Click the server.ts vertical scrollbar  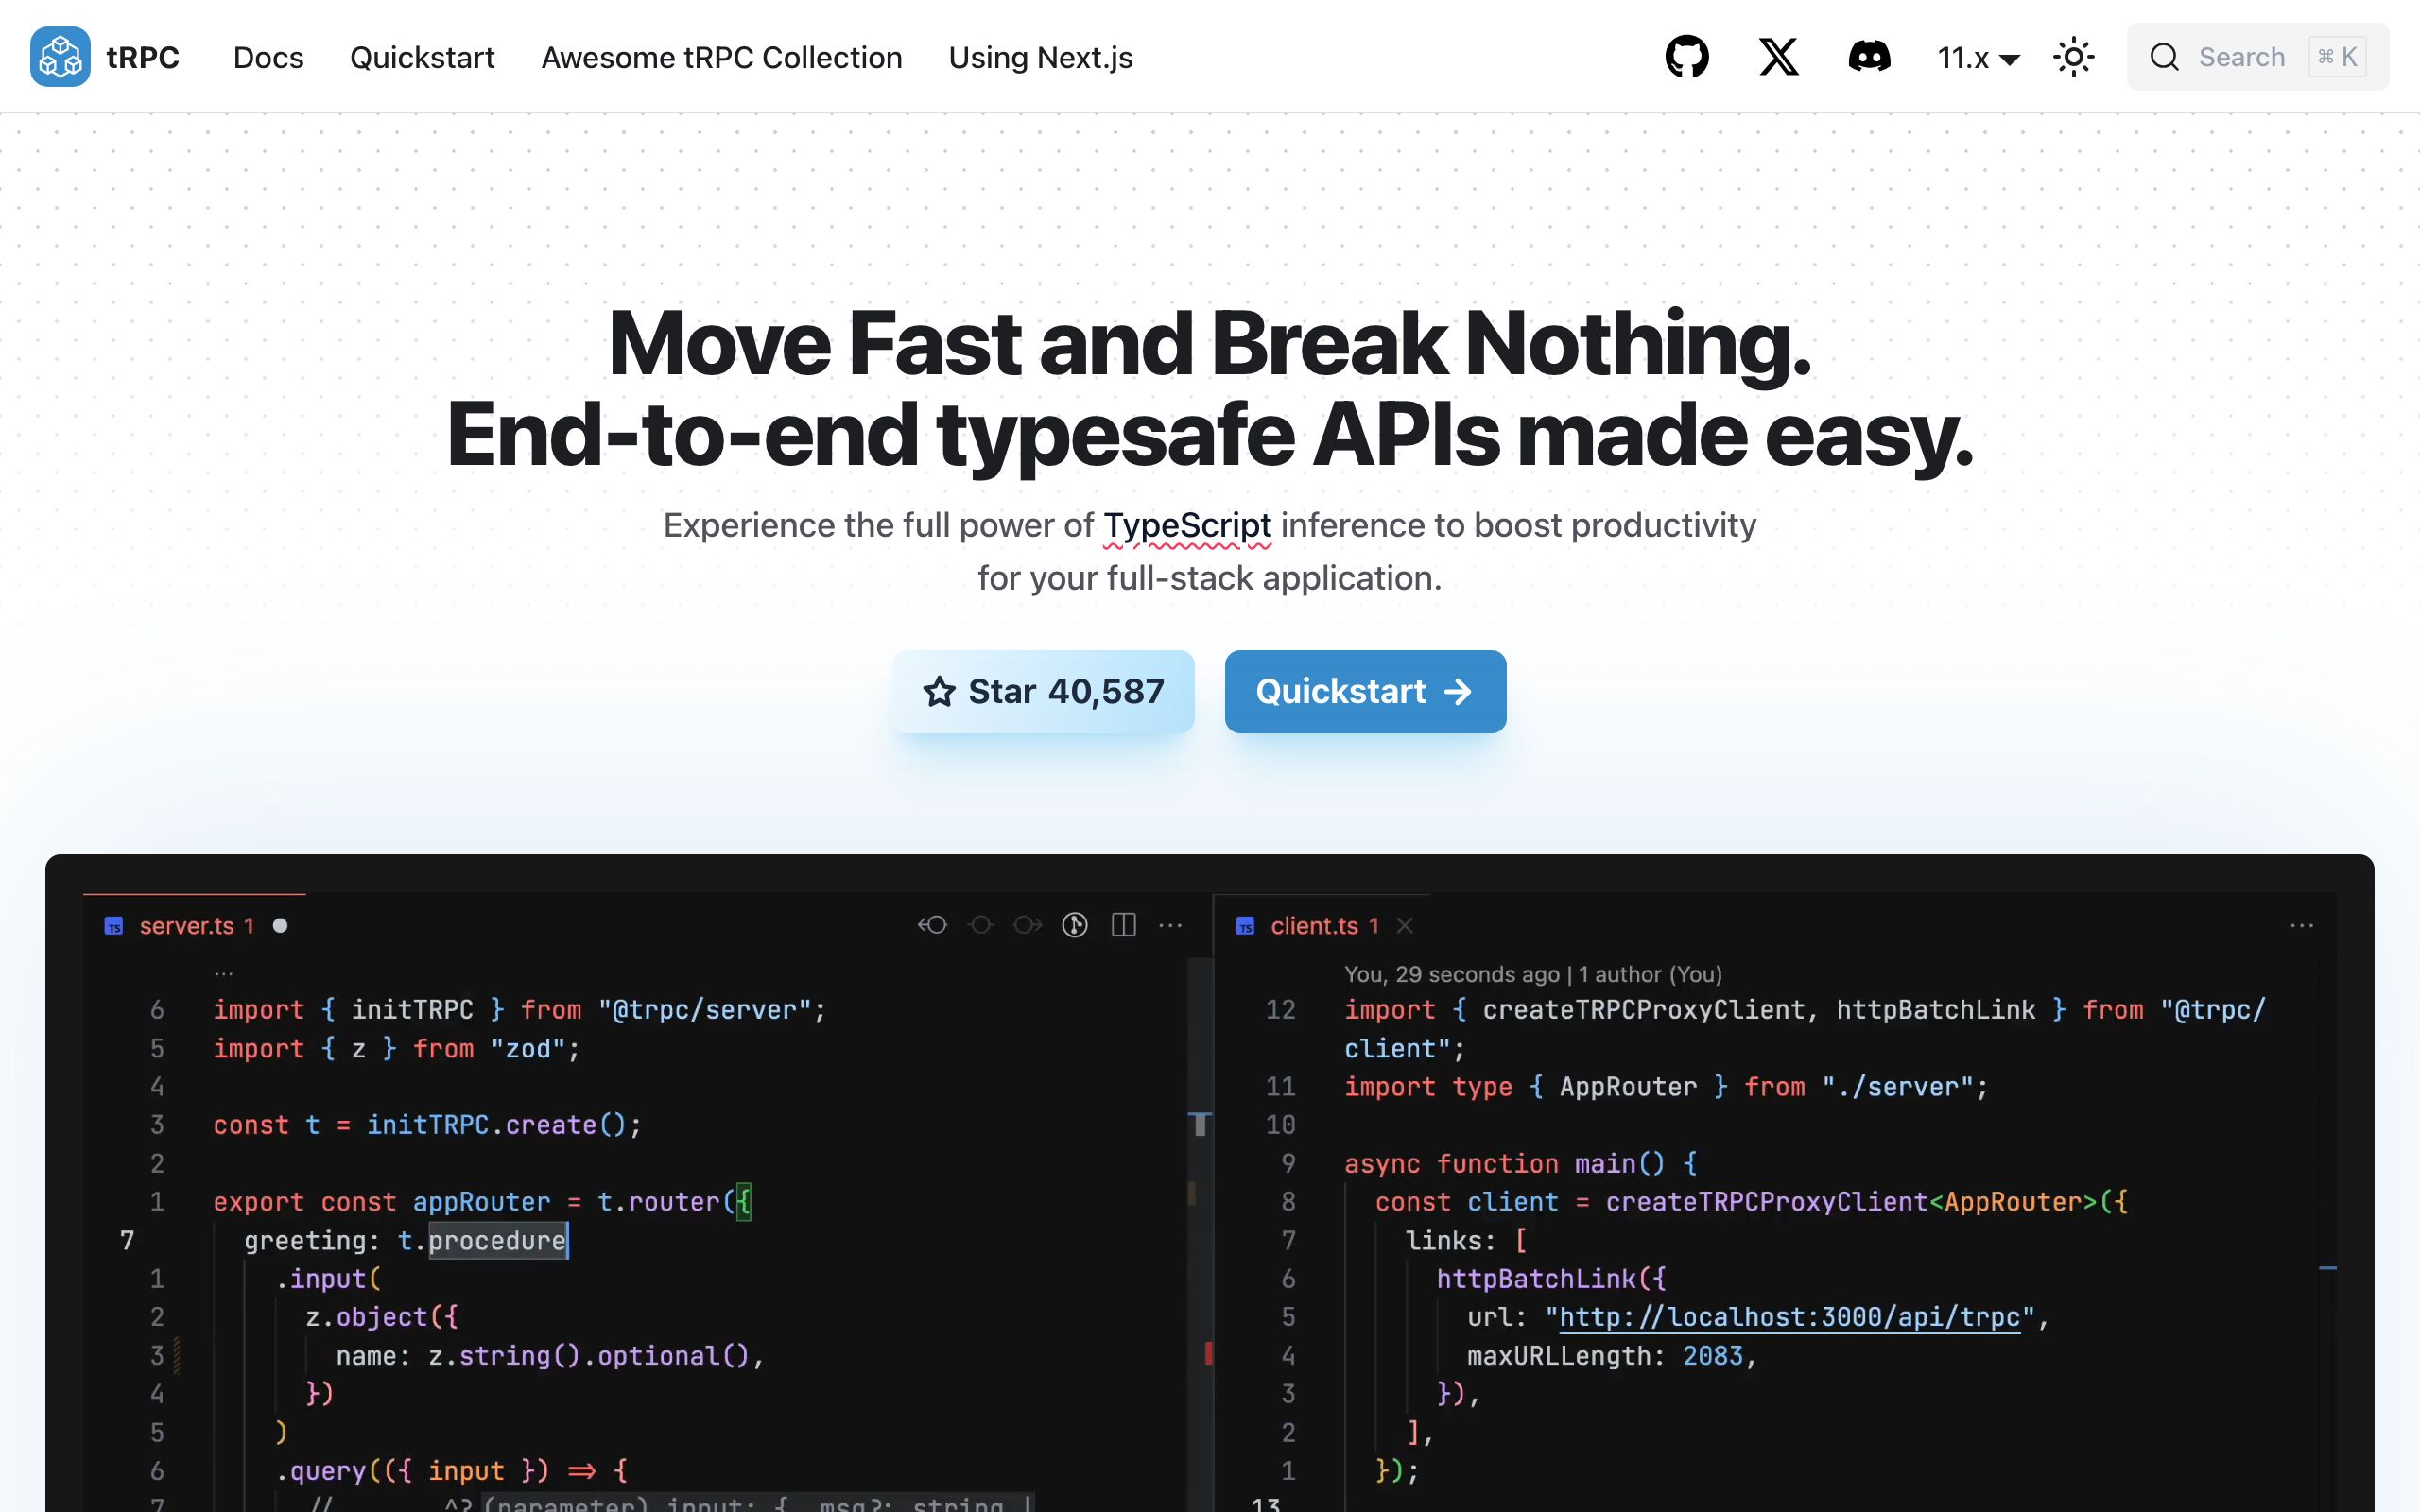coord(1200,1235)
